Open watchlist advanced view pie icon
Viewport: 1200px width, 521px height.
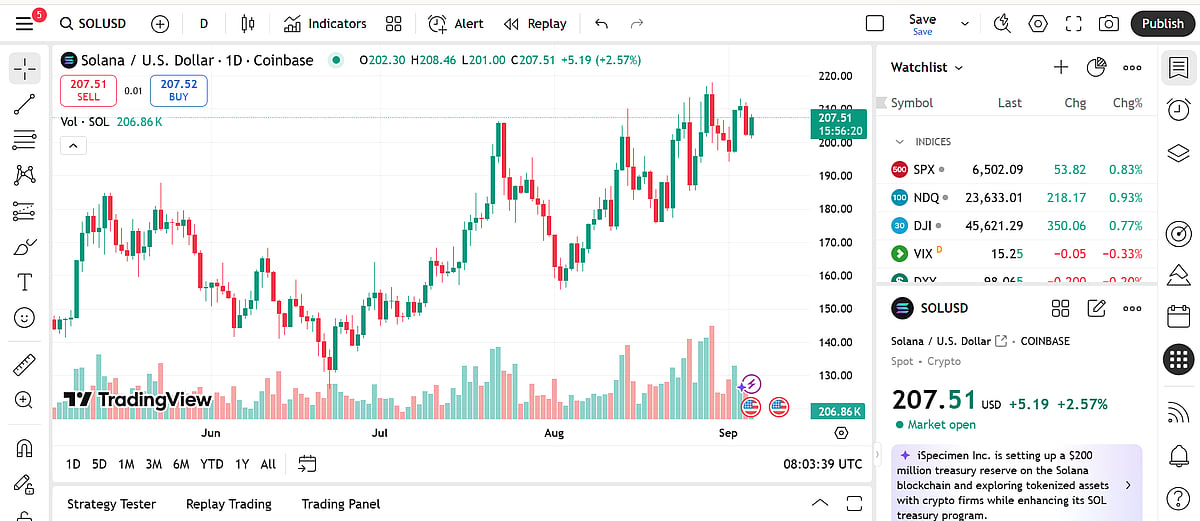pos(1096,67)
